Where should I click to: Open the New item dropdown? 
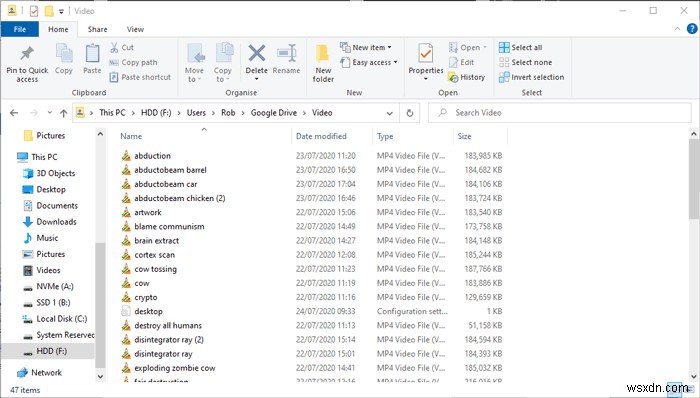click(366, 47)
